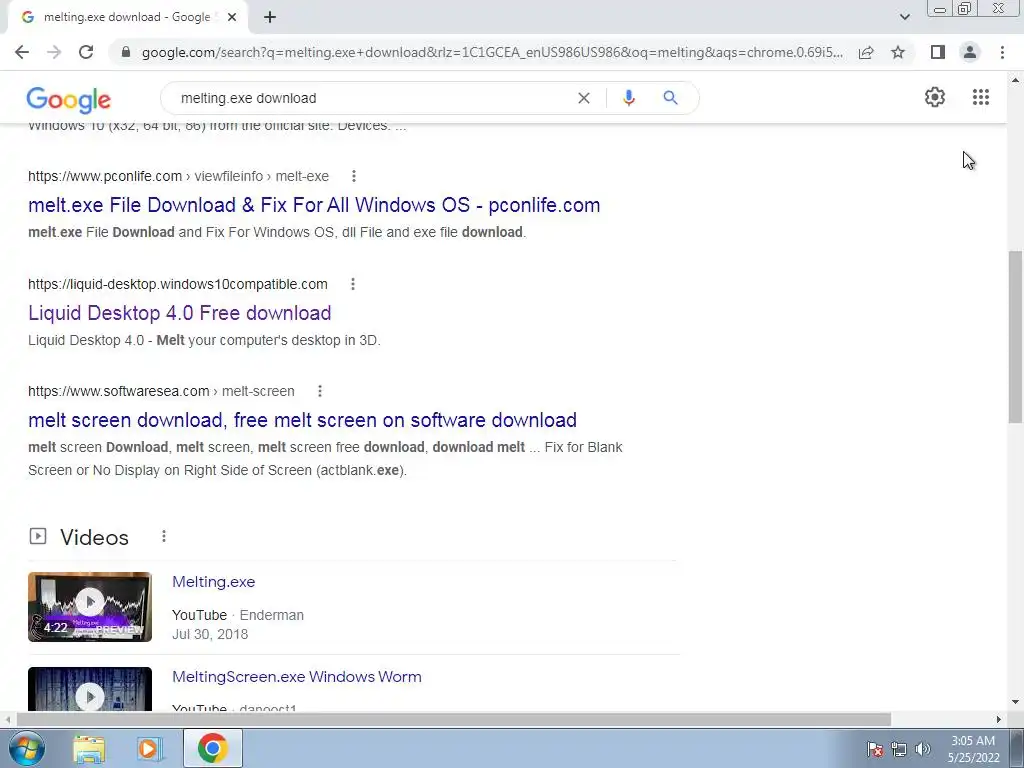1024x768 pixels.
Task: Open melt screen download softwaresea link
Action: [x=302, y=420]
